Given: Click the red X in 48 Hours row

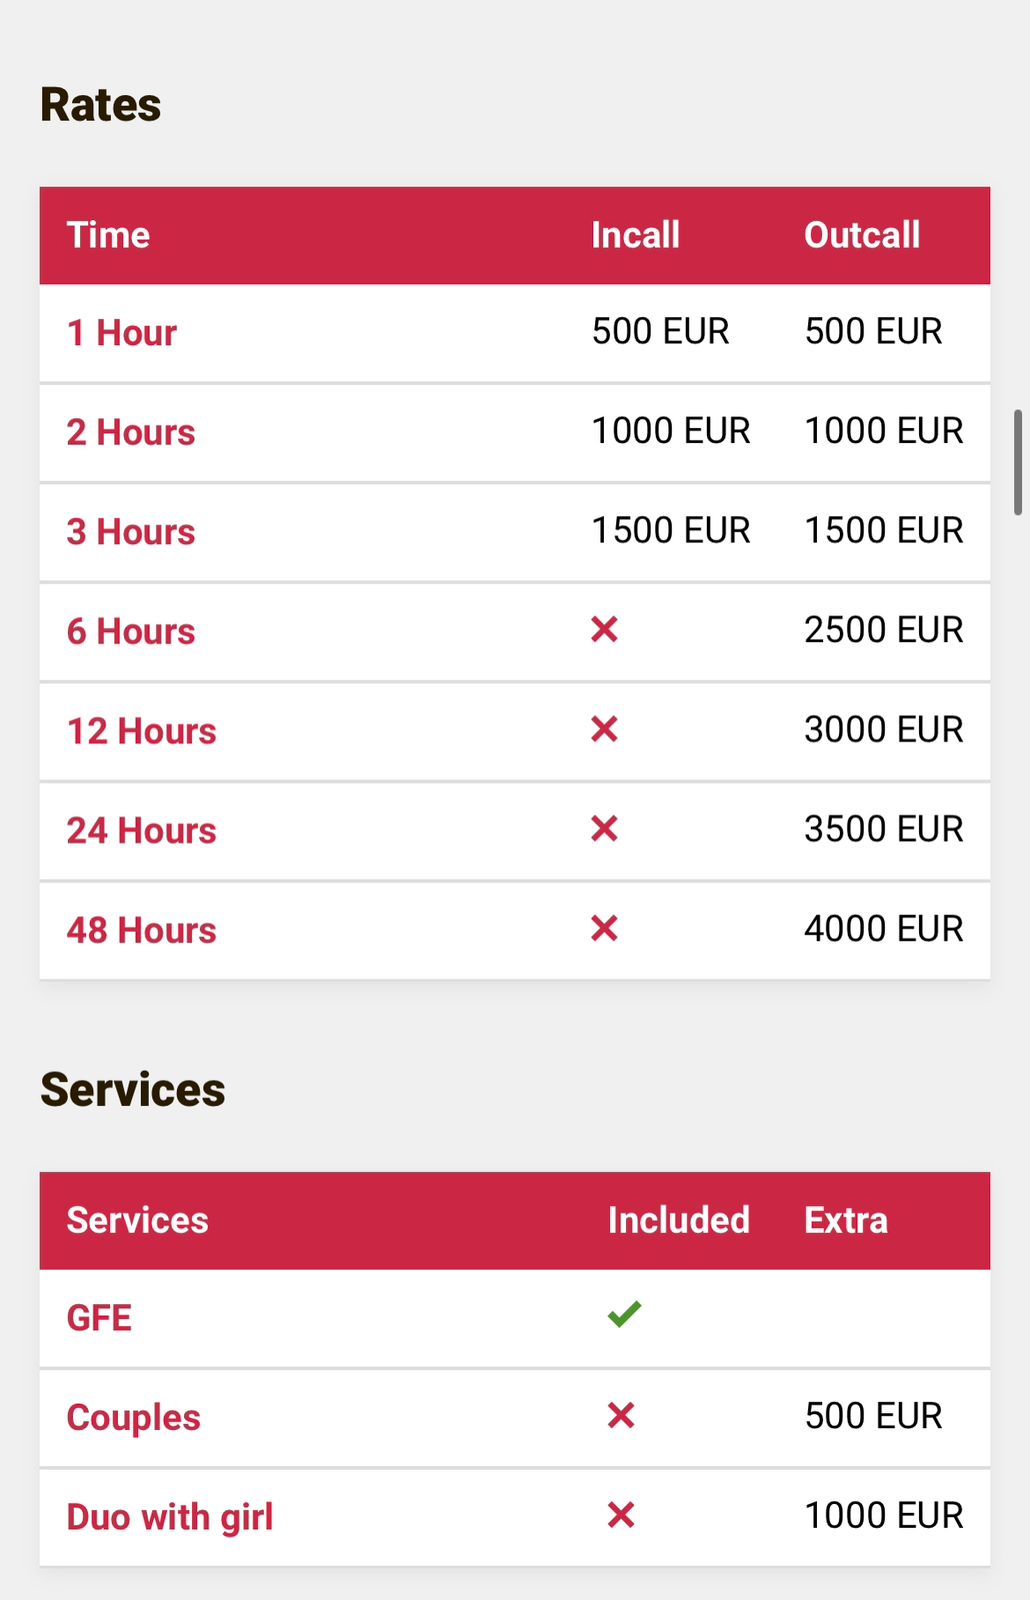Looking at the screenshot, I should pyautogui.click(x=604, y=929).
